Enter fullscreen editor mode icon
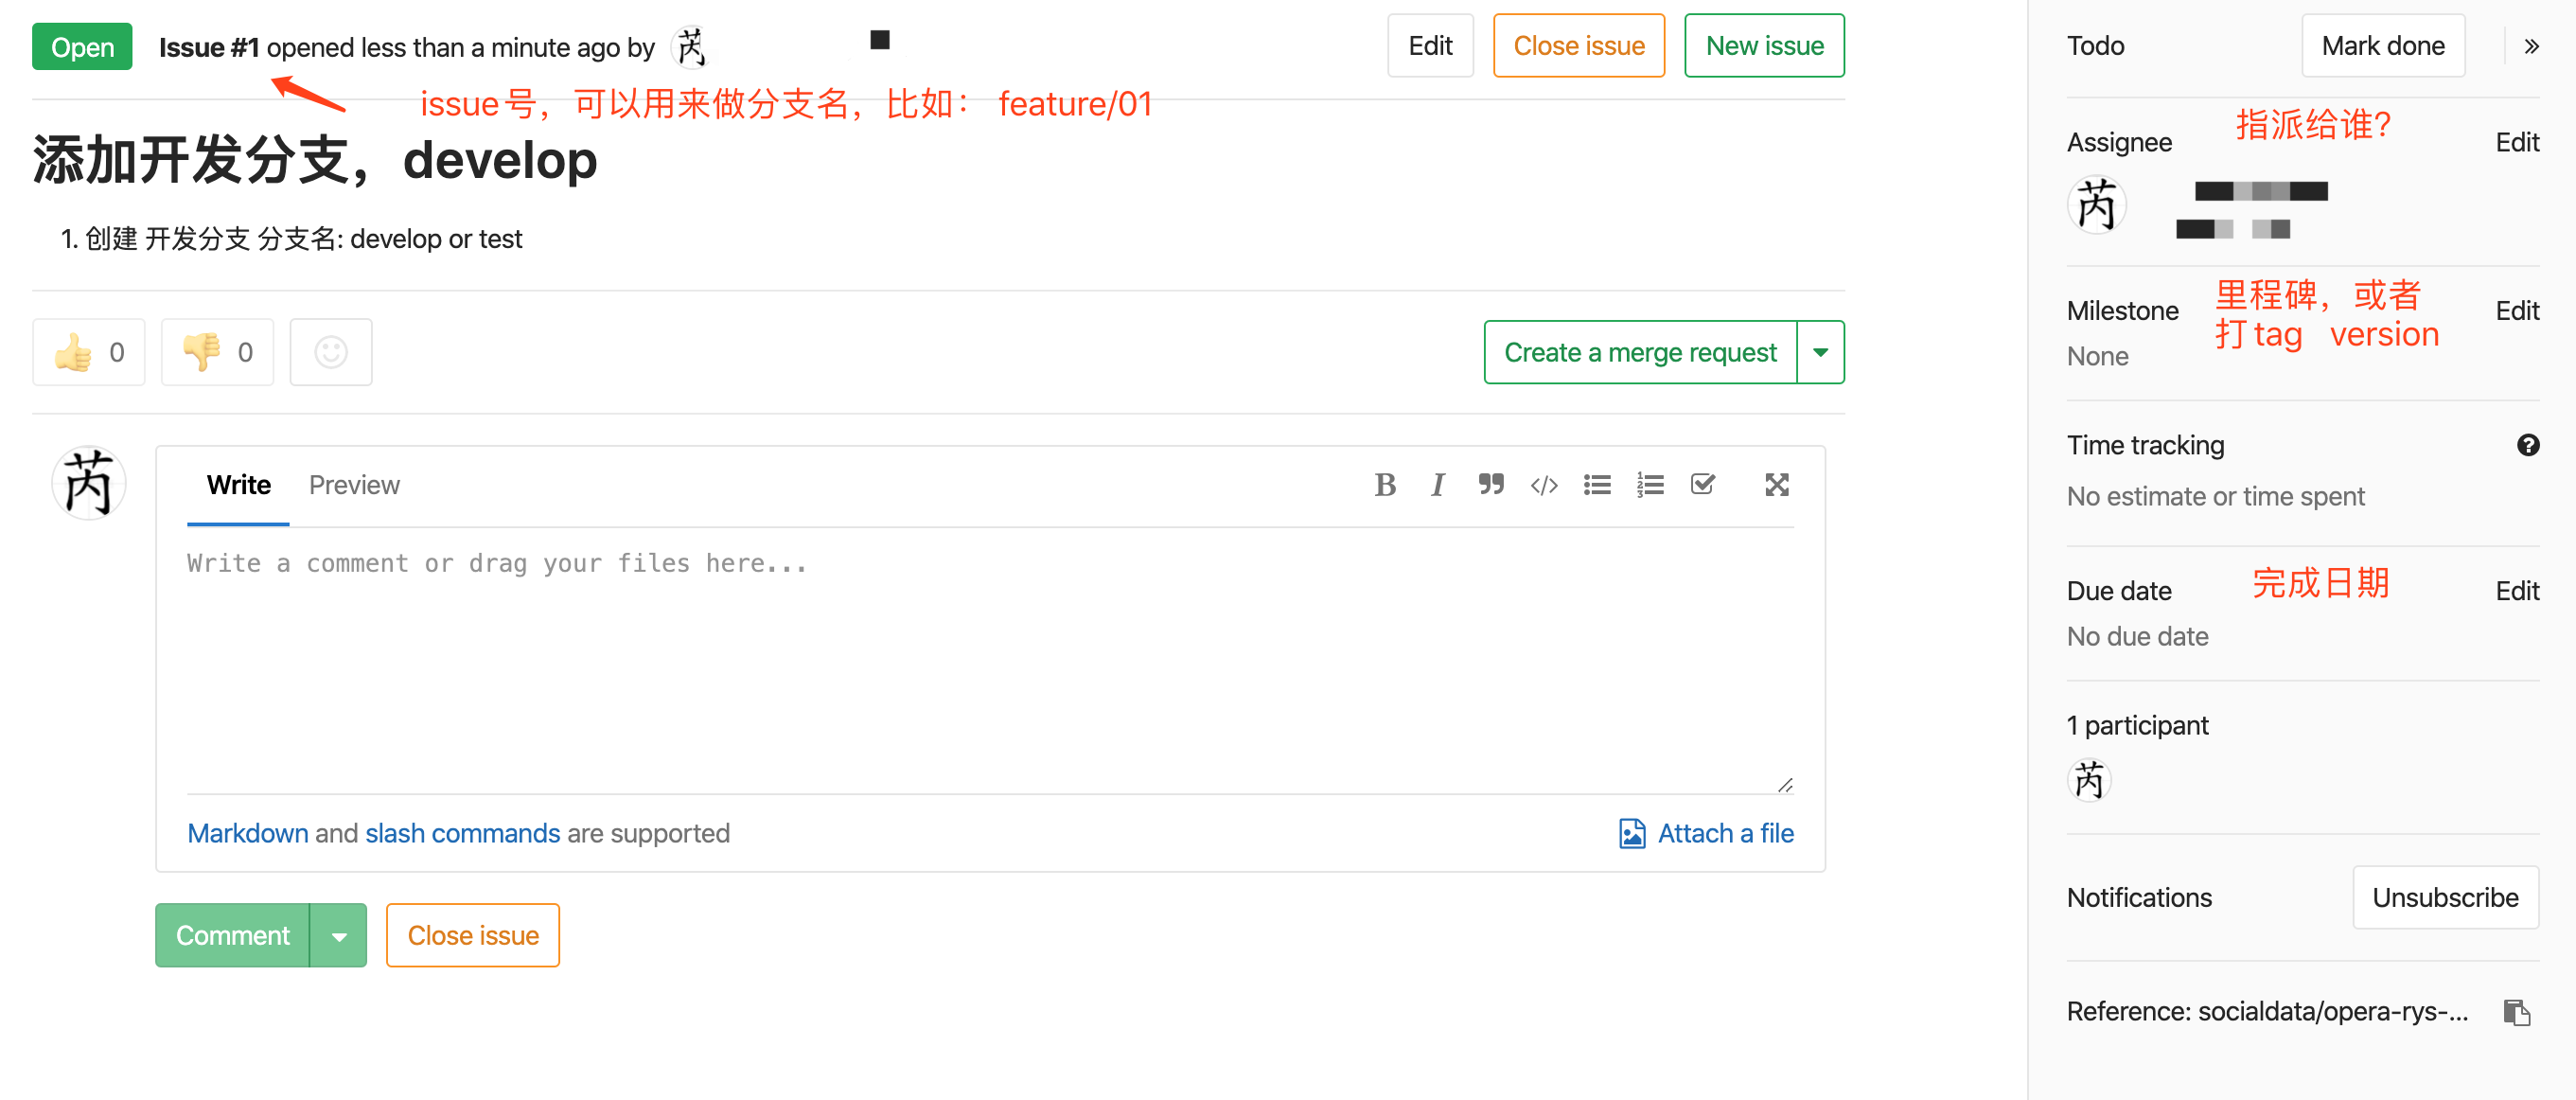The image size is (2576, 1100). tap(1776, 485)
